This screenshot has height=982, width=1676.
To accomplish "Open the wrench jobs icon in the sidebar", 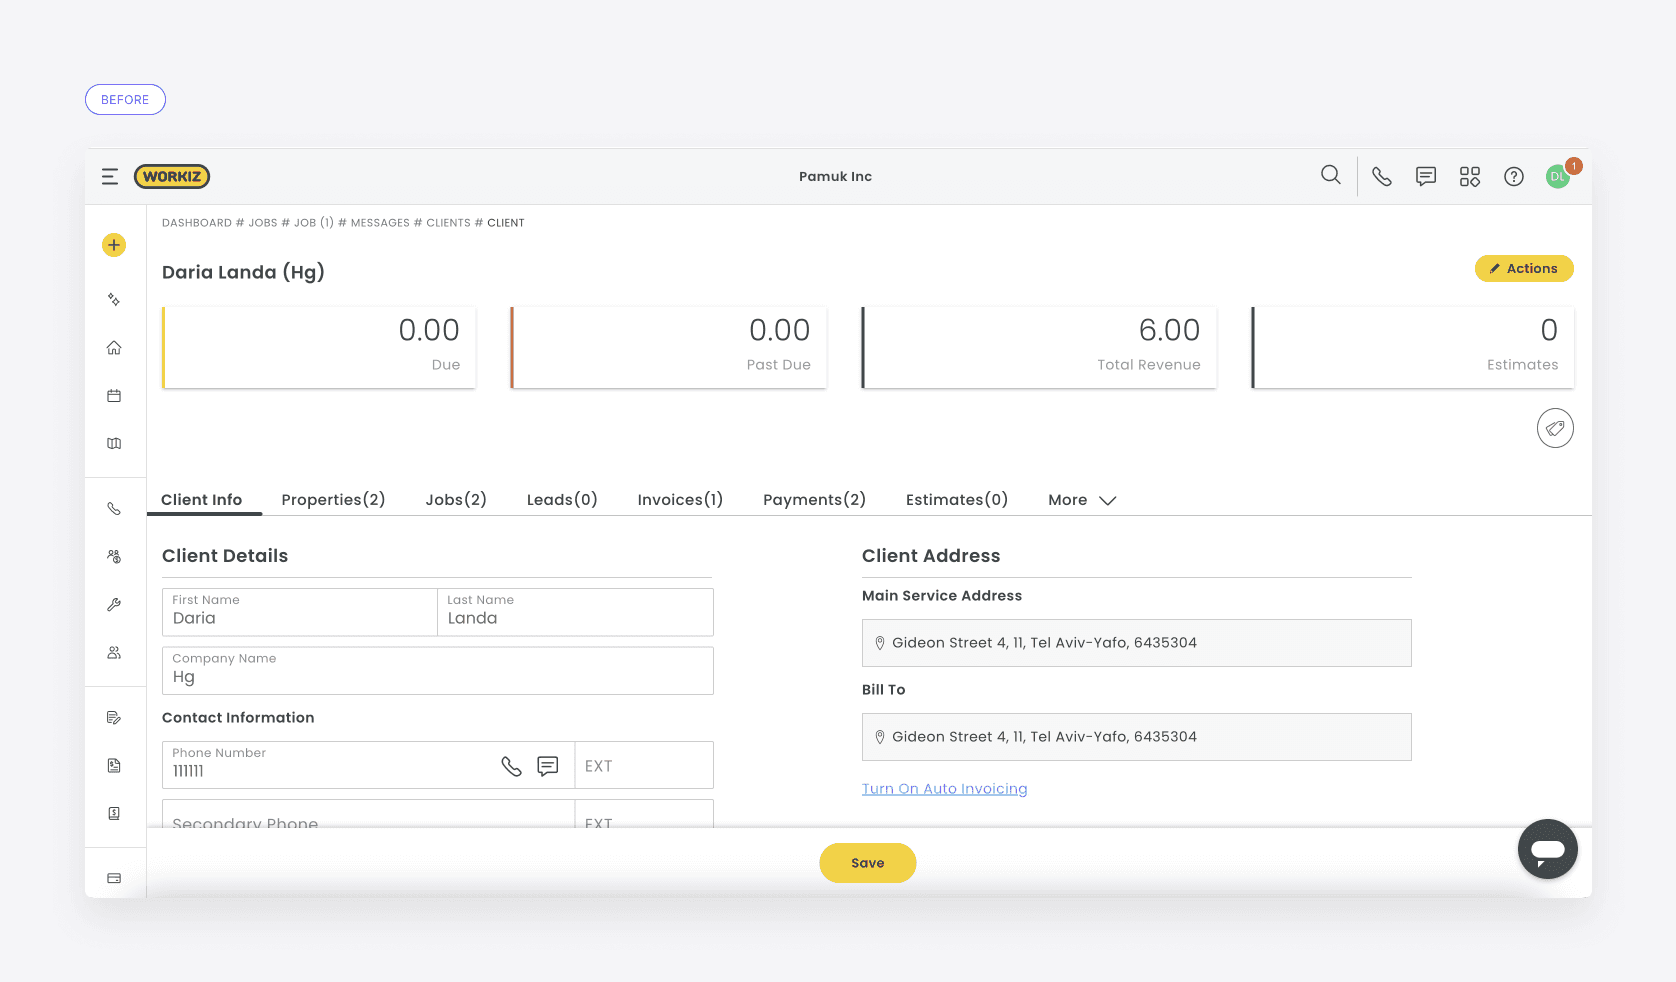I will pos(114,604).
